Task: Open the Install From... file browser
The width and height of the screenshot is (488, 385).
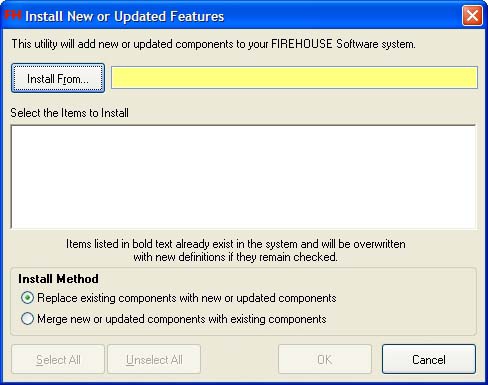Action: (x=58, y=78)
